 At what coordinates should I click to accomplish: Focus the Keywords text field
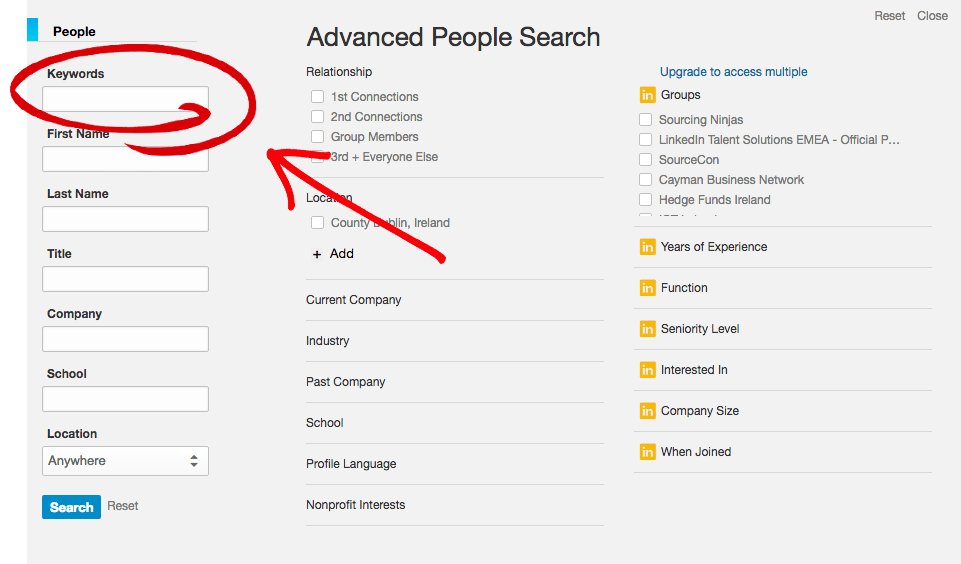125,99
